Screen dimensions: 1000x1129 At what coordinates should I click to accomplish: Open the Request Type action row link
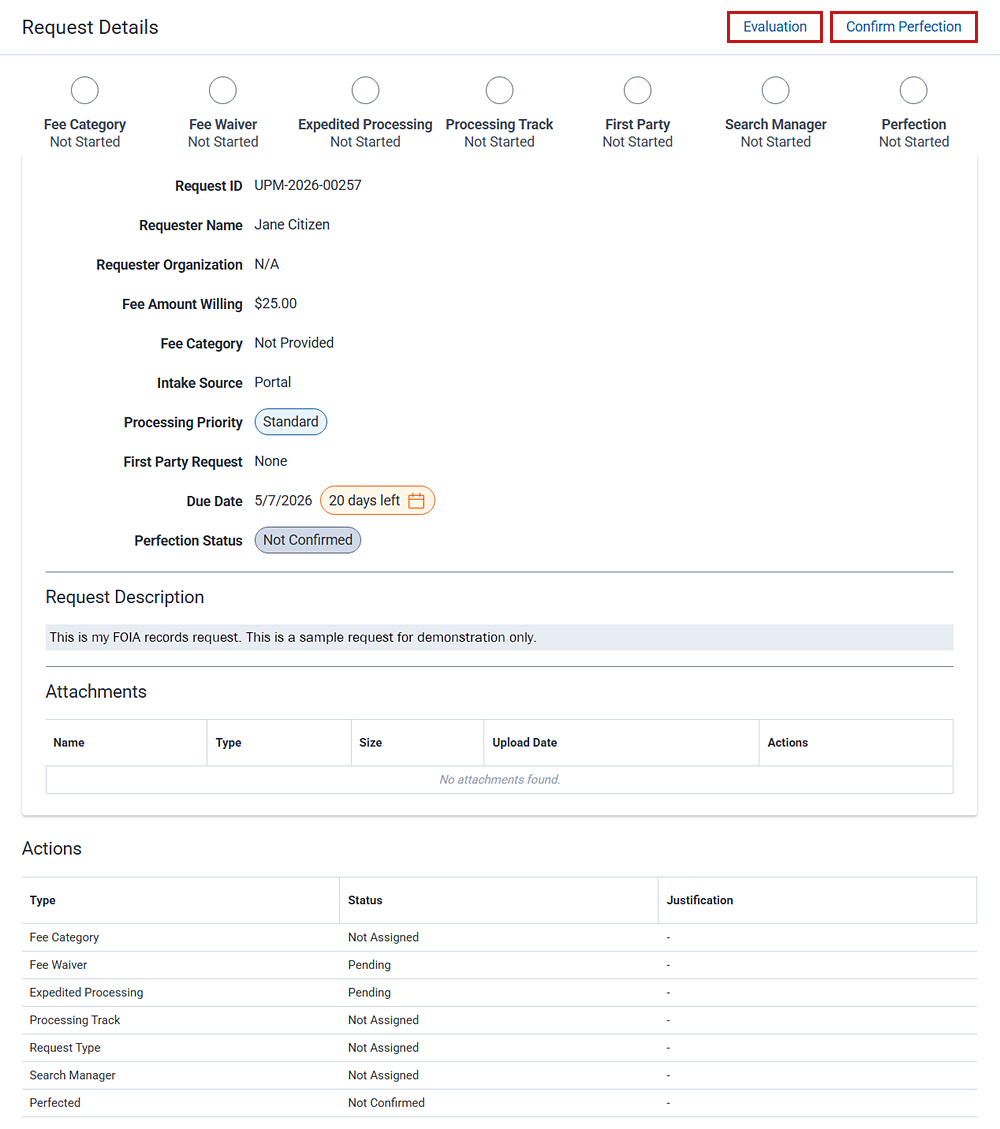pos(64,1047)
